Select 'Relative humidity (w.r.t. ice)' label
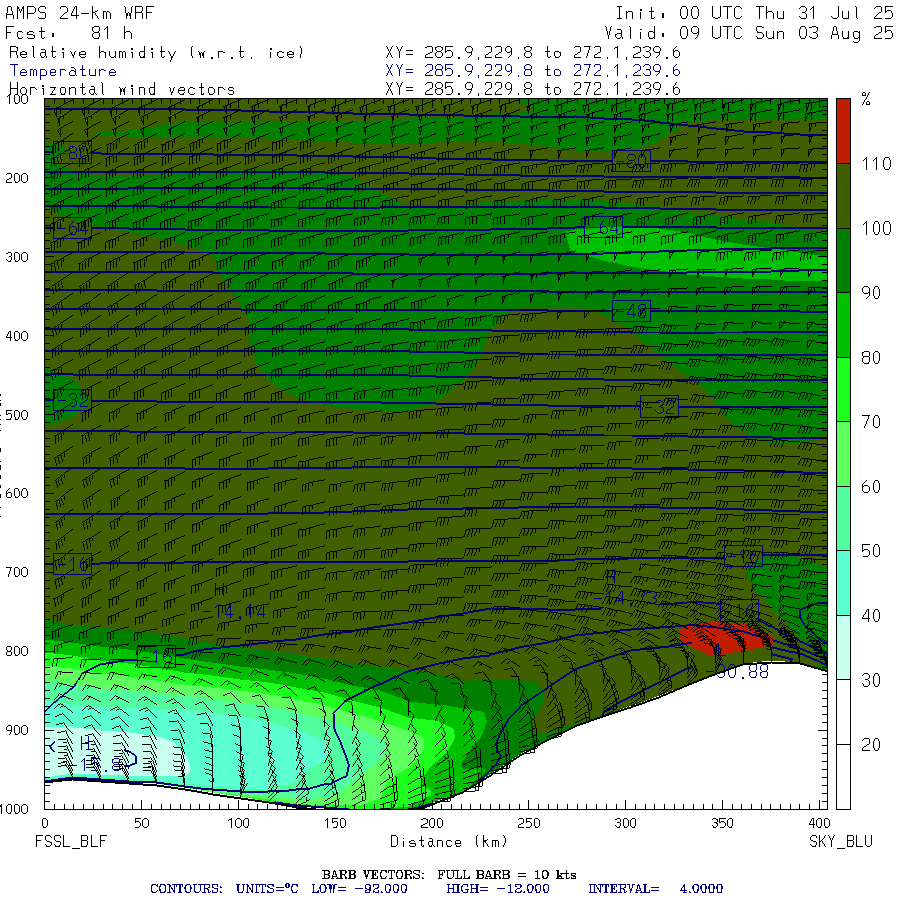This screenshot has height=900, width=900. [156, 53]
